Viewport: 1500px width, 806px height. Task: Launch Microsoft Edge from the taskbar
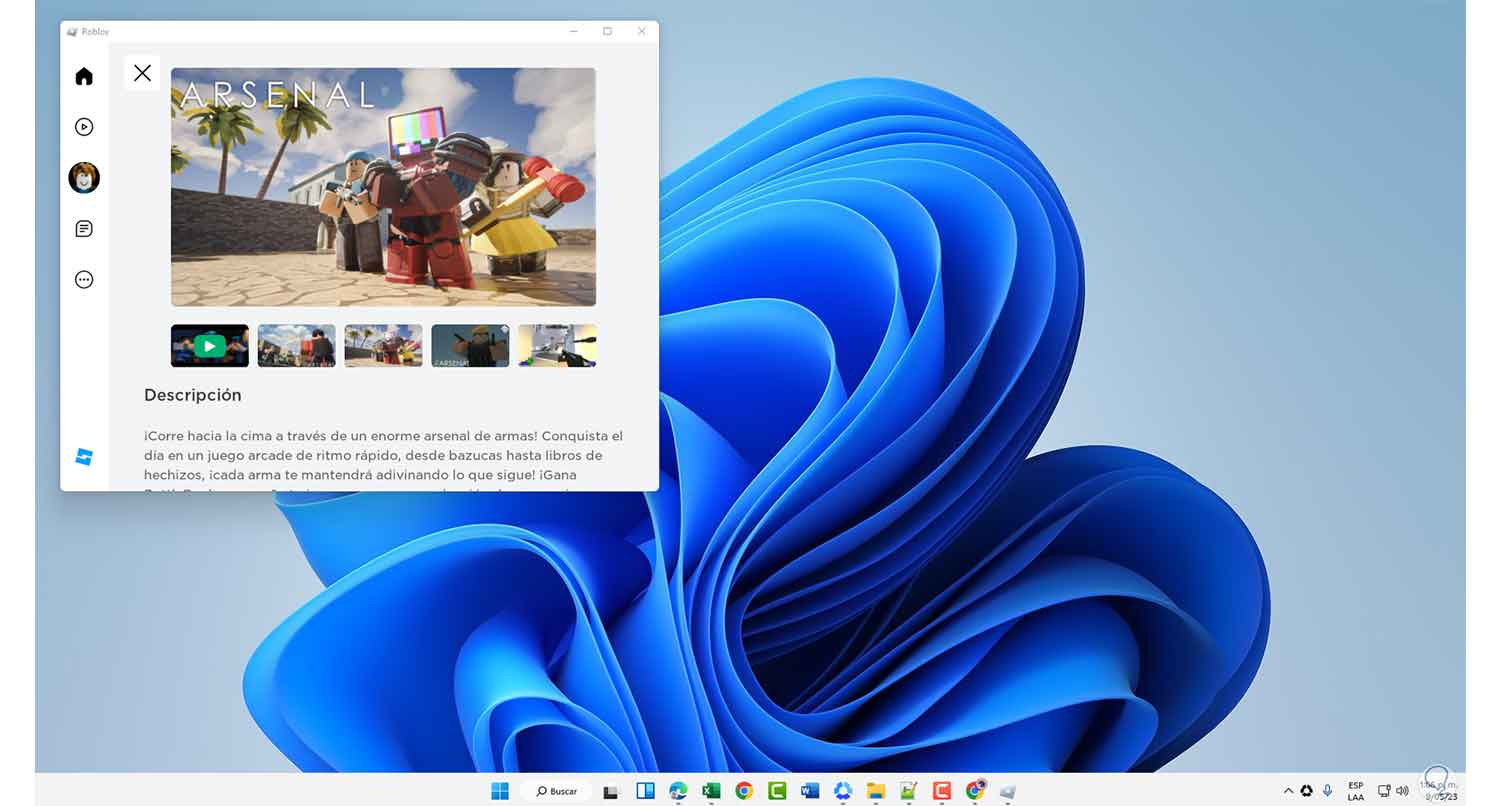point(678,791)
